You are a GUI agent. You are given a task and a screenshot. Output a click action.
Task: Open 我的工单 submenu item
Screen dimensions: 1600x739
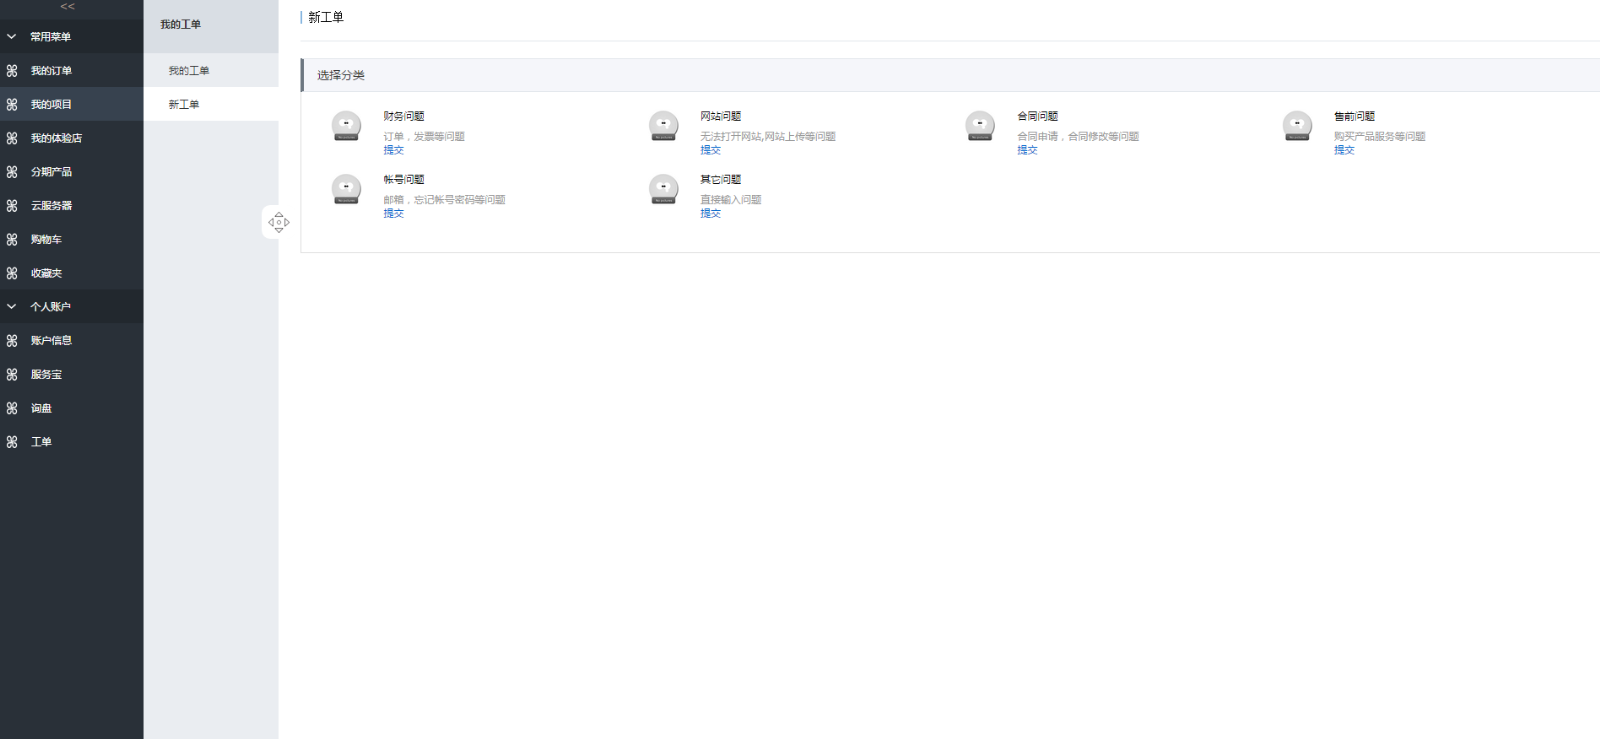189,71
